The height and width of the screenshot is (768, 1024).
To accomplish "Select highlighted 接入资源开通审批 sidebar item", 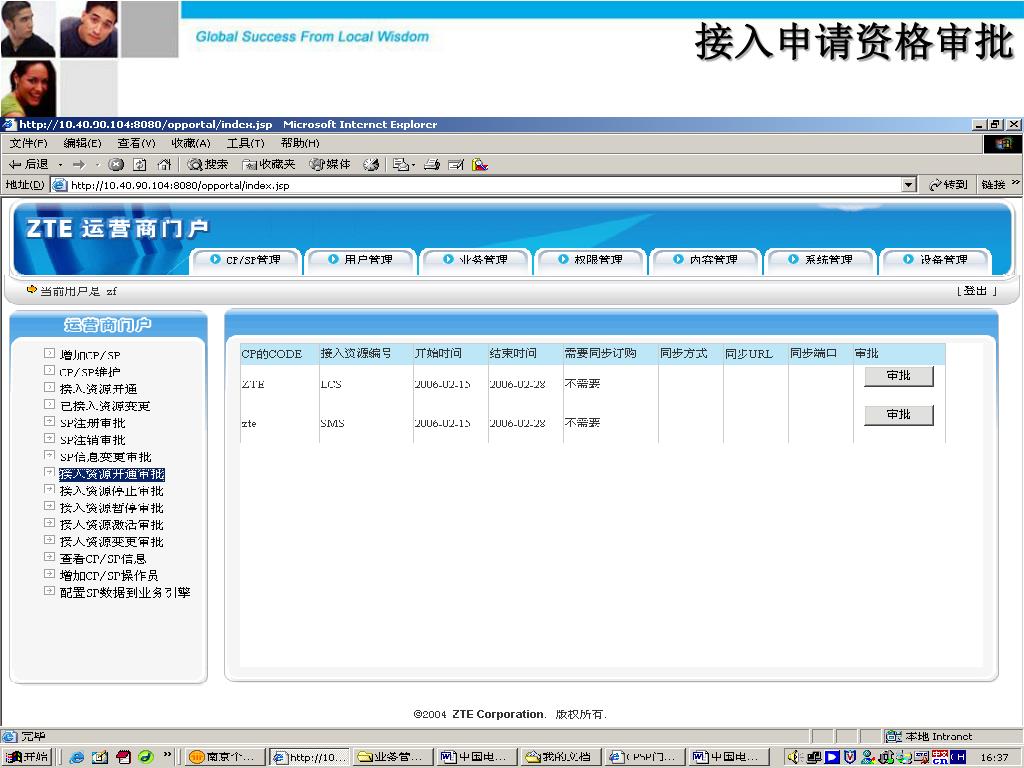I will (x=112, y=474).
